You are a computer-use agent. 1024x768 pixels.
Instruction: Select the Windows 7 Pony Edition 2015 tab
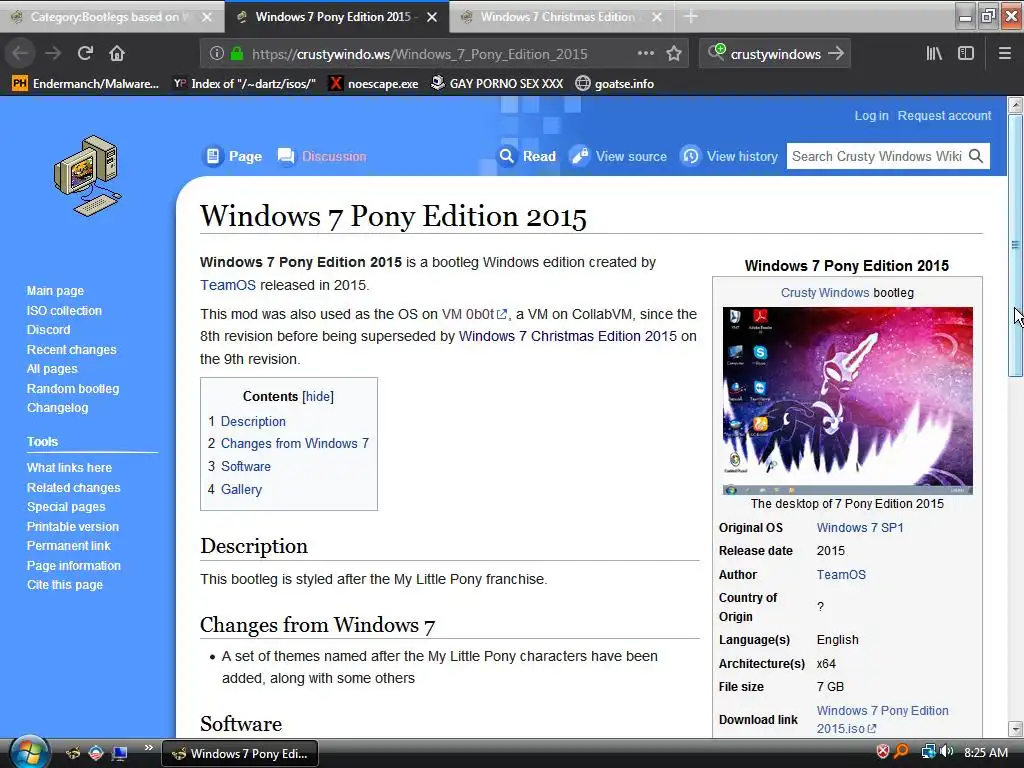pyautogui.click(x=336, y=17)
